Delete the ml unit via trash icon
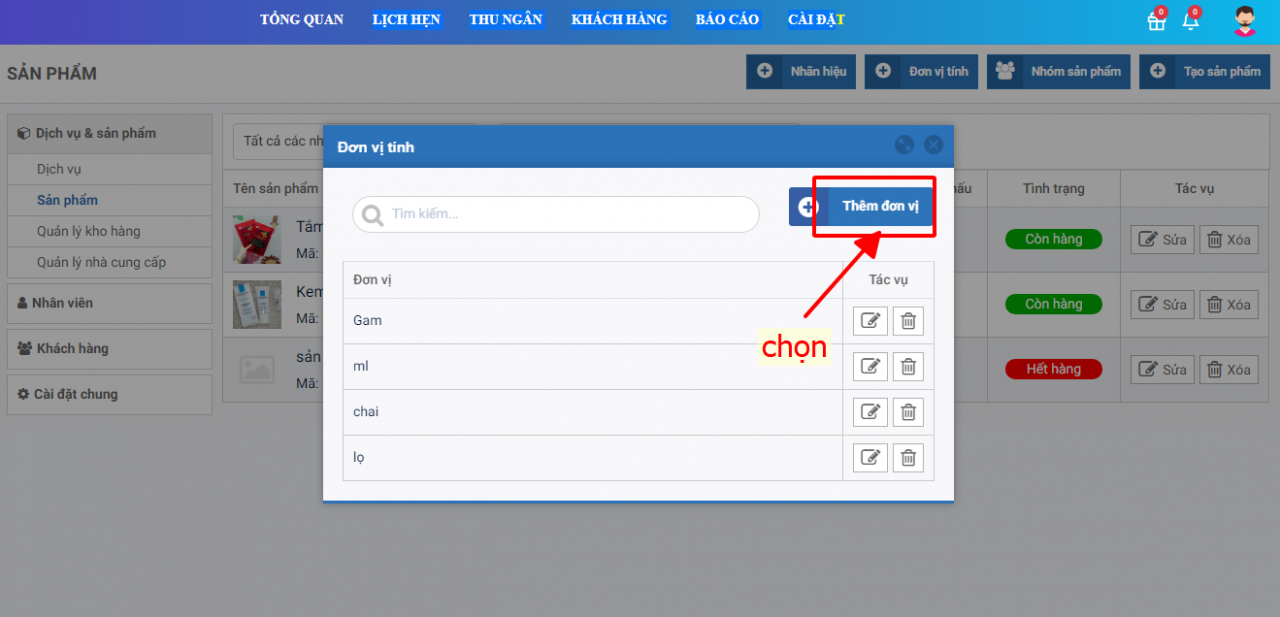Screen dimensions: 1280x617 908,367
